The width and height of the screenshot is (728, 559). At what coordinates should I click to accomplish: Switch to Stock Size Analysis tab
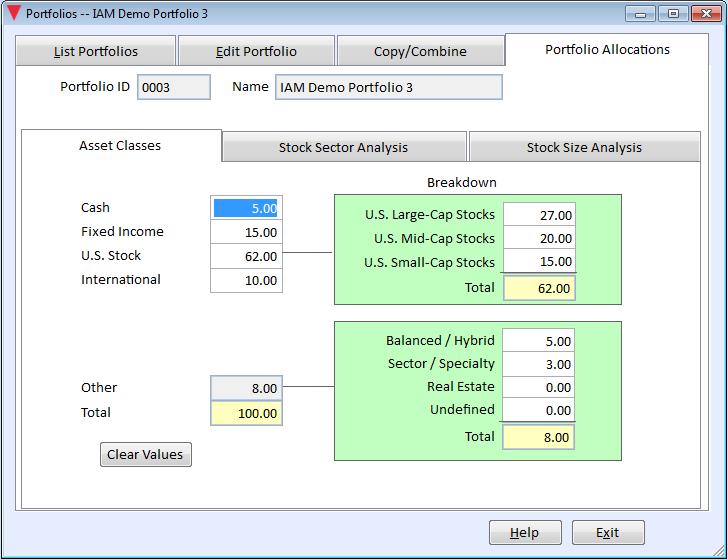tap(585, 147)
